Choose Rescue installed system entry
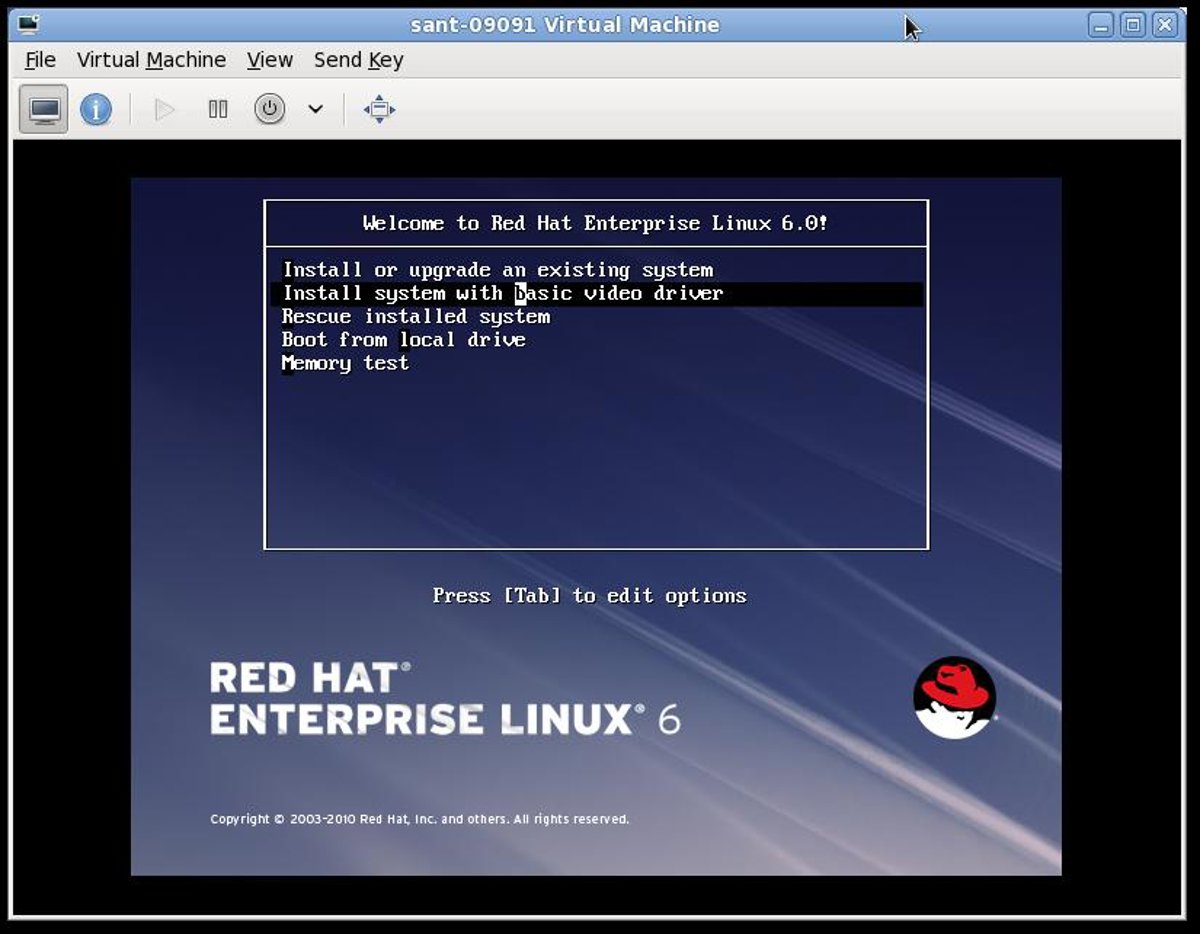 click(x=415, y=316)
